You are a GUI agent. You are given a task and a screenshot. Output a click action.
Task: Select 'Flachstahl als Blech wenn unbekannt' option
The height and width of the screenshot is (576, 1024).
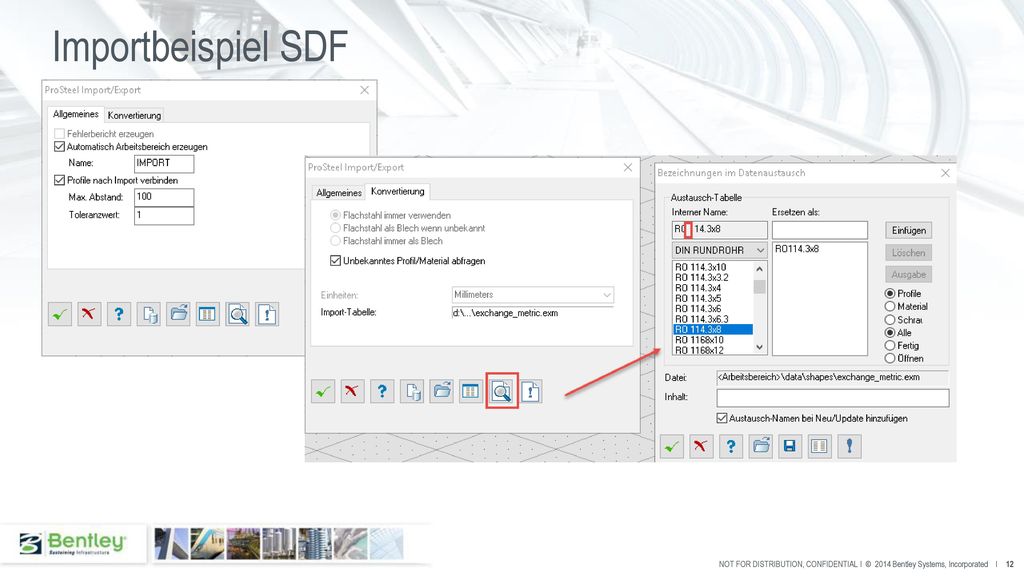tap(336, 228)
